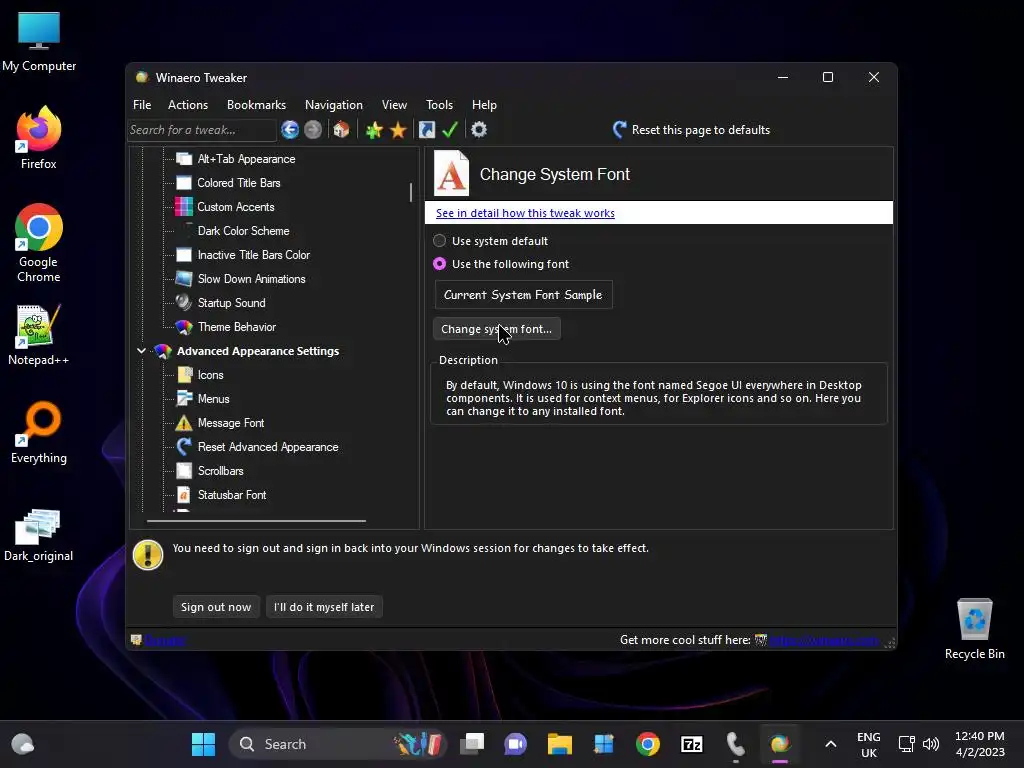This screenshot has width=1024, height=768.
Task: Open settings via the gear toolbar icon
Action: click(479, 130)
